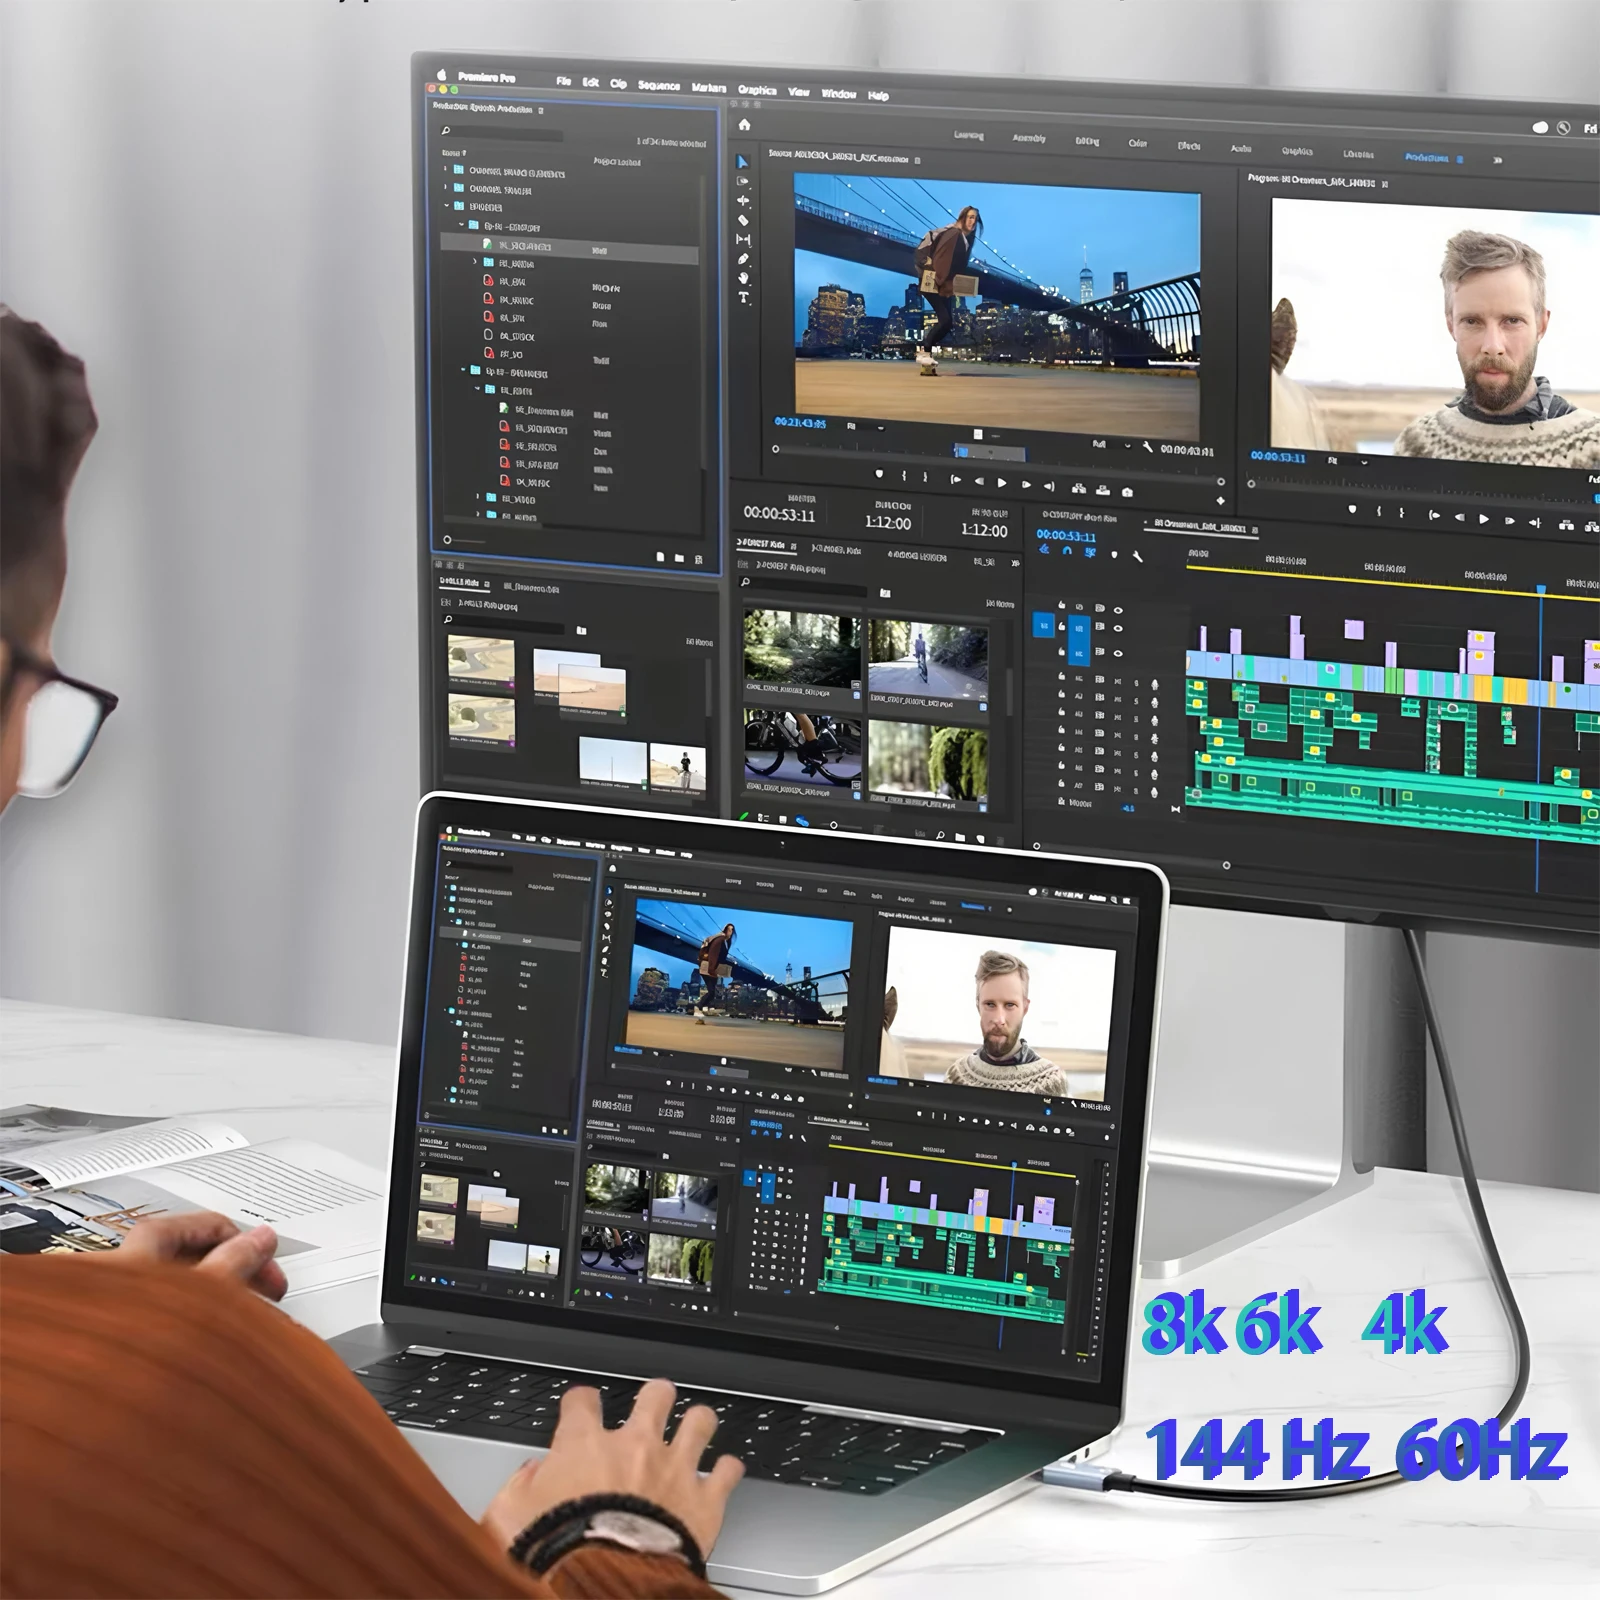Viewport: 1600px width, 1600px height.
Task: Open the Sequence menu
Action: coord(660,88)
